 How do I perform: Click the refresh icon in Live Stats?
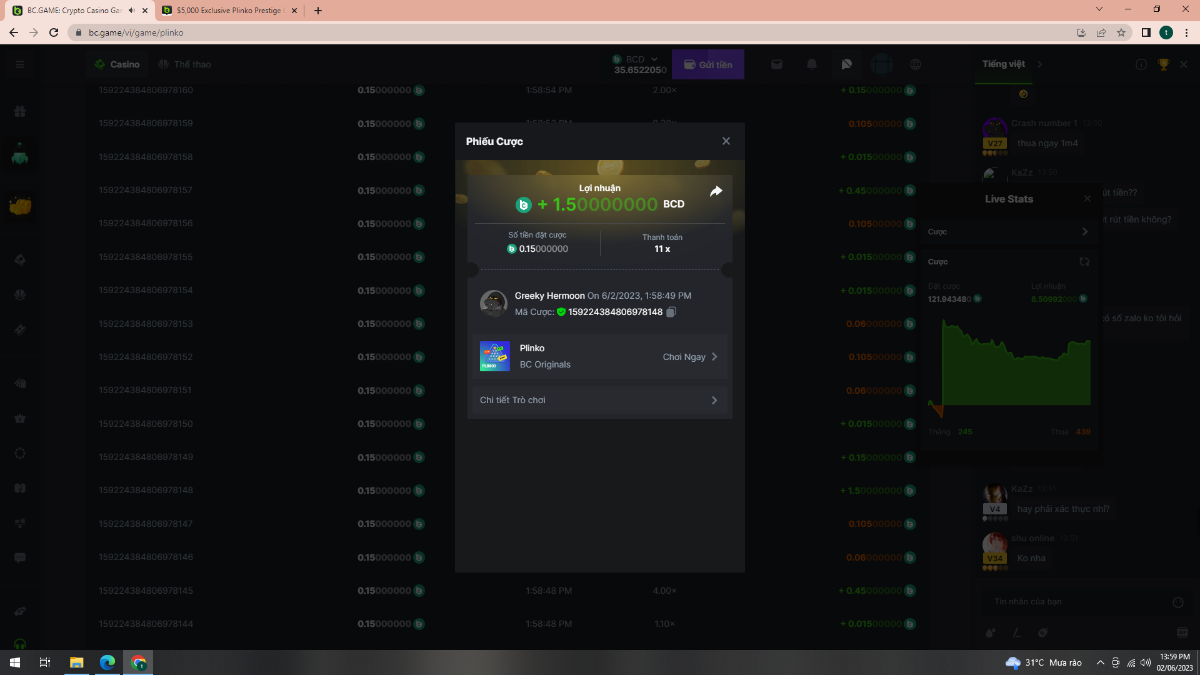(1084, 261)
